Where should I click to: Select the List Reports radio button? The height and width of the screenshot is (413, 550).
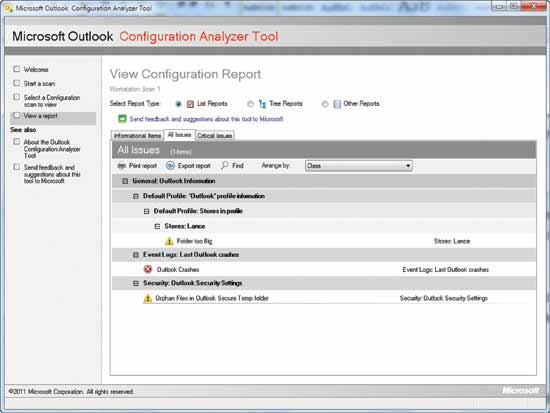pos(178,104)
